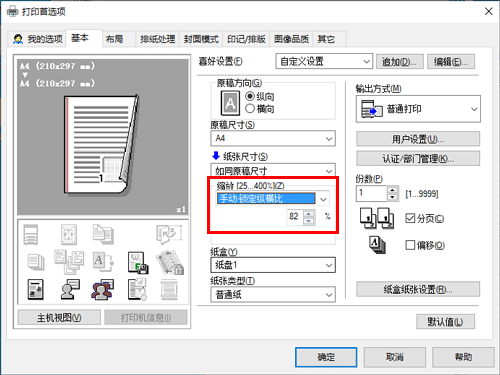Click the red group account track icon
The image size is (500, 375).
[x=103, y=289]
